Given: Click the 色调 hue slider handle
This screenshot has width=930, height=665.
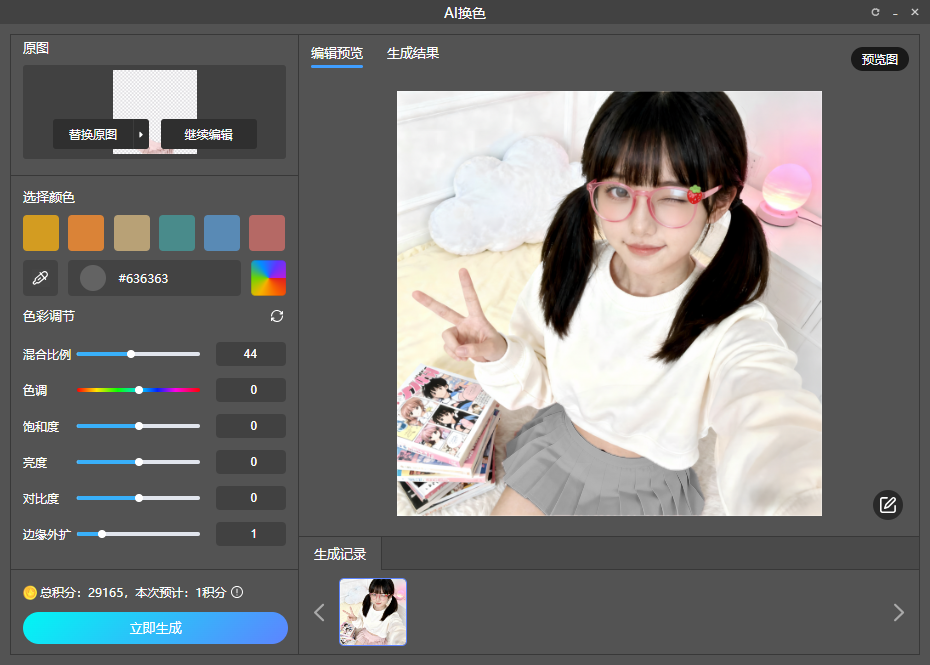Looking at the screenshot, I should [139, 390].
